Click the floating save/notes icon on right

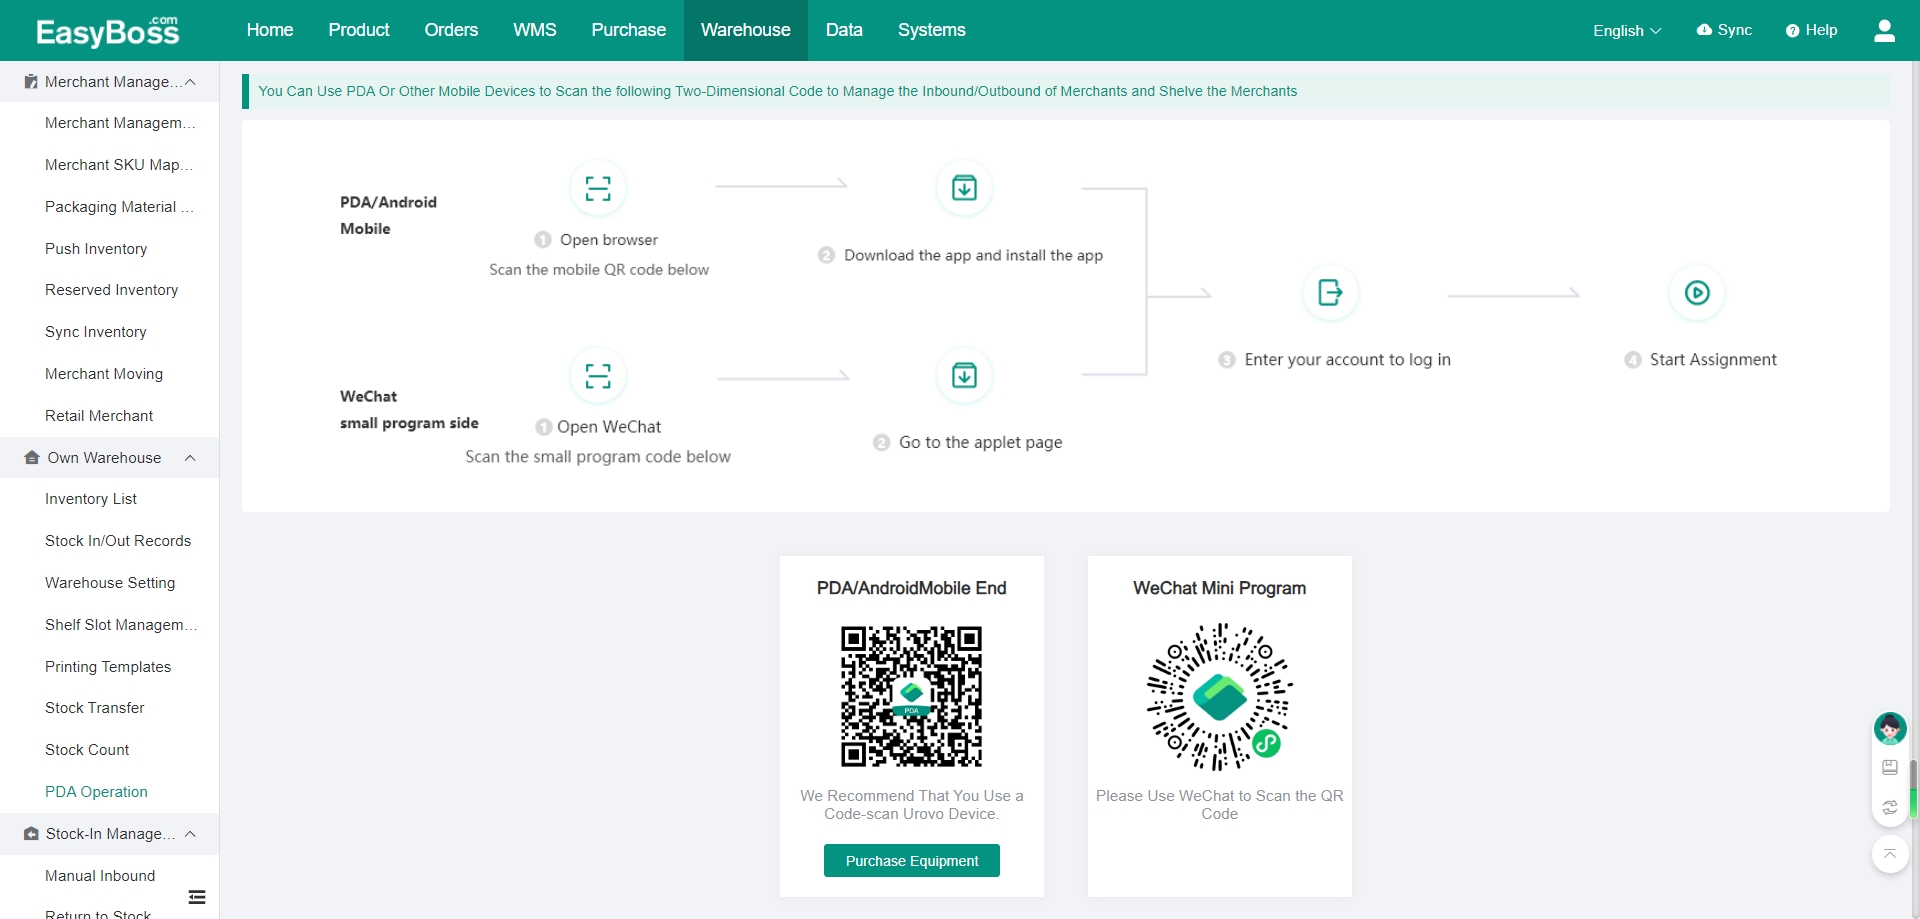[1890, 767]
